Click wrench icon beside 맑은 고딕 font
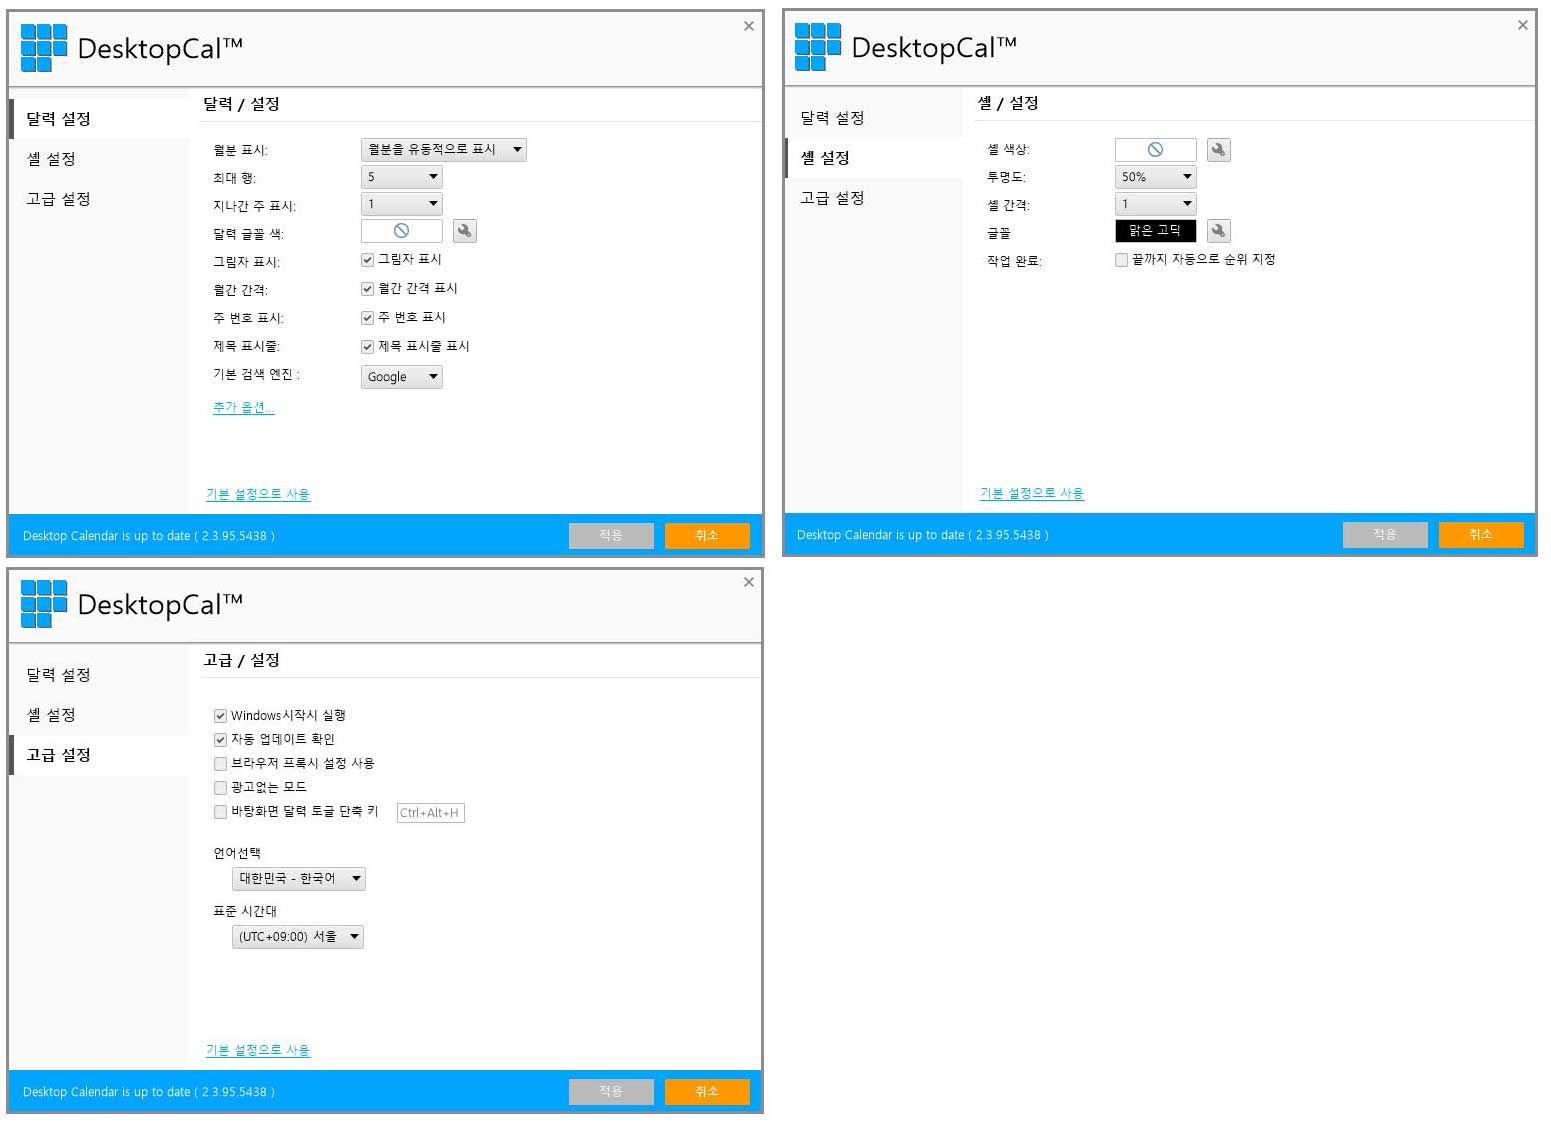 pos(1218,231)
